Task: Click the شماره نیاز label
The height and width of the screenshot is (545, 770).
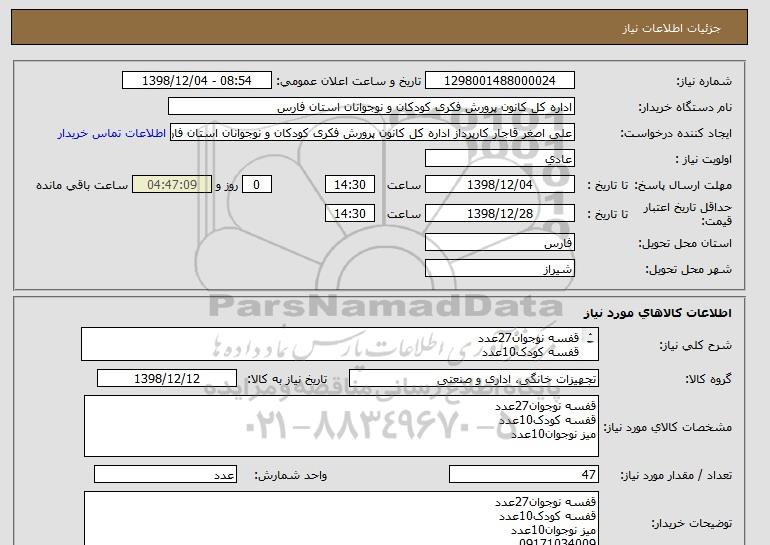Action: point(704,82)
